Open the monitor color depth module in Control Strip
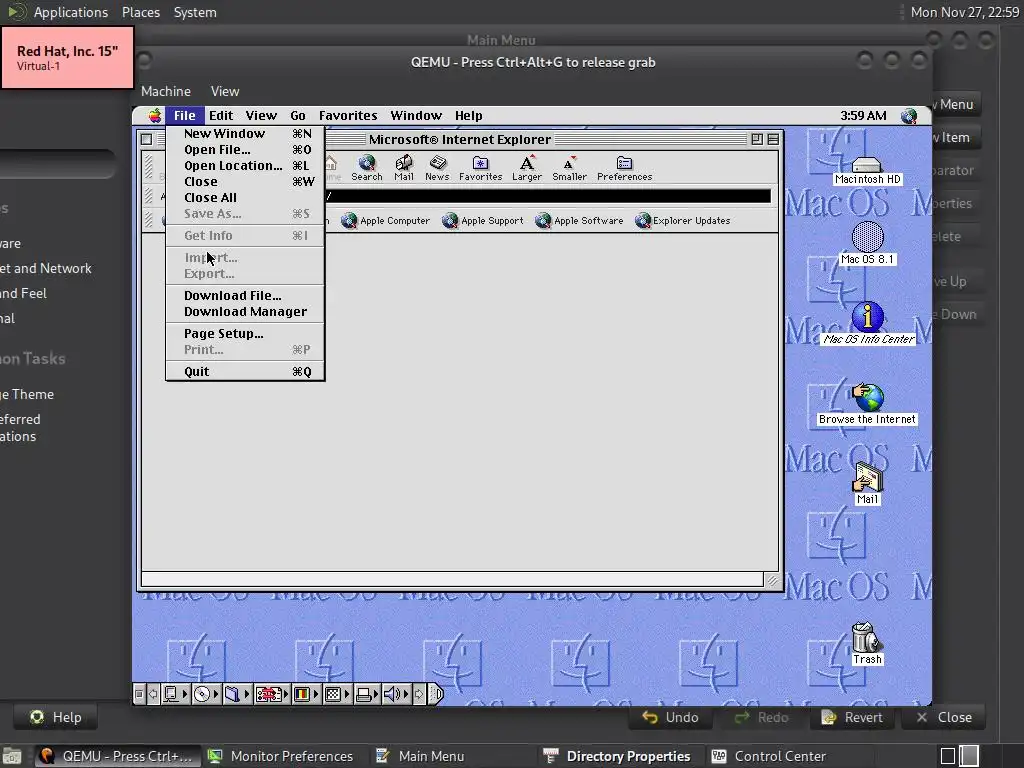Screen dimensions: 1024x768 [x=305, y=694]
